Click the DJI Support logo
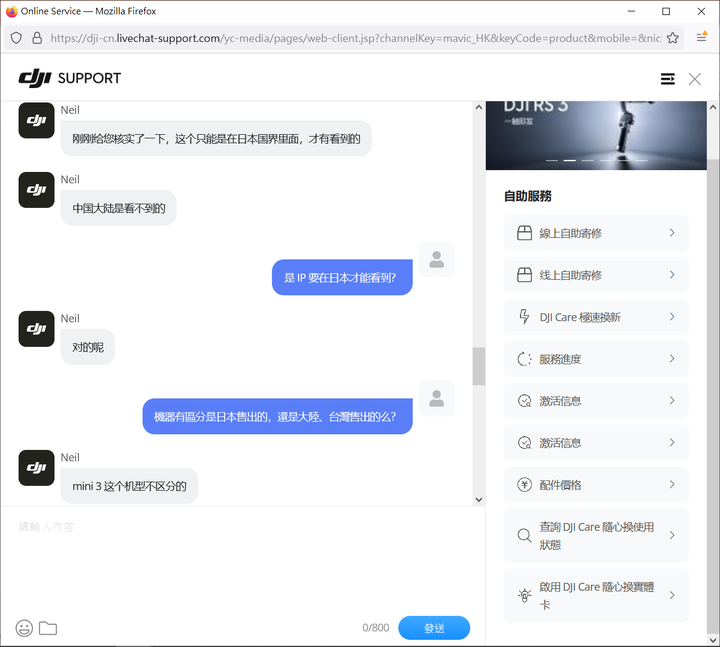This screenshot has height=647, width=720. [70, 78]
